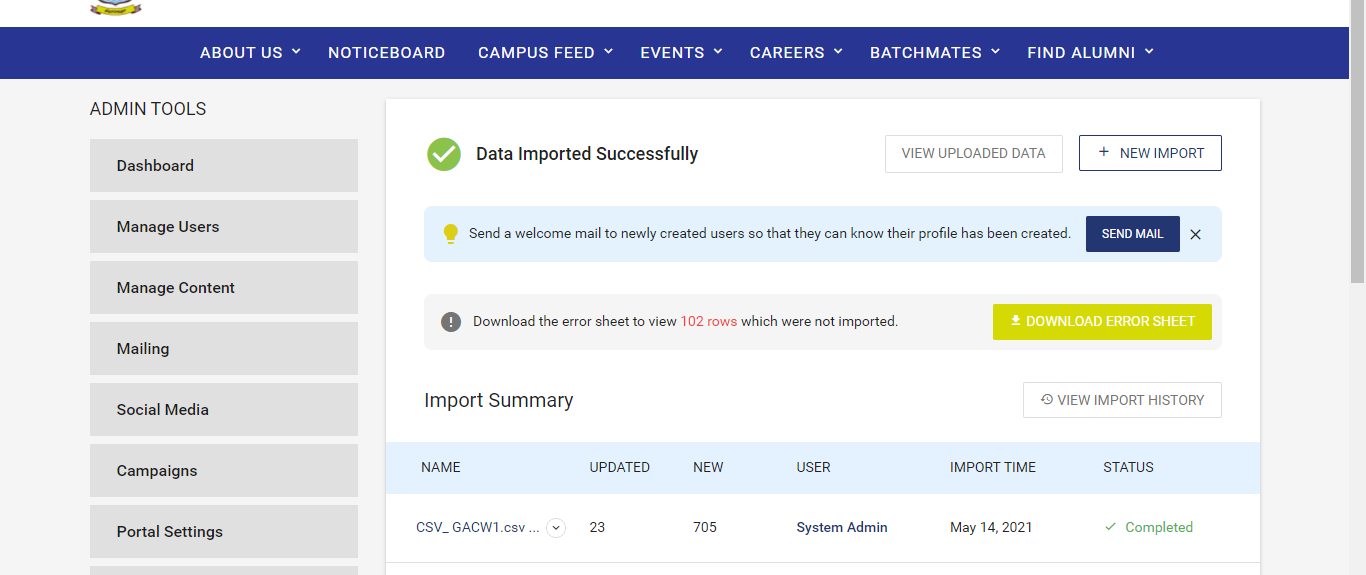Screen dimensions: 1366x575
Task: Open the Careers dropdown
Action: tap(796, 52)
